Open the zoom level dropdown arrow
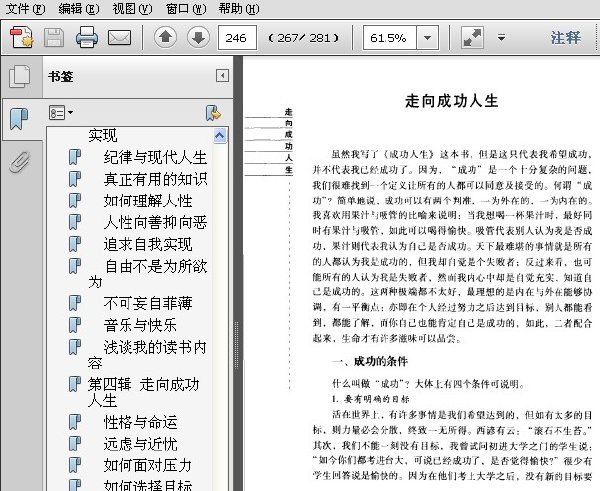The height and width of the screenshot is (491, 600). coord(427,38)
